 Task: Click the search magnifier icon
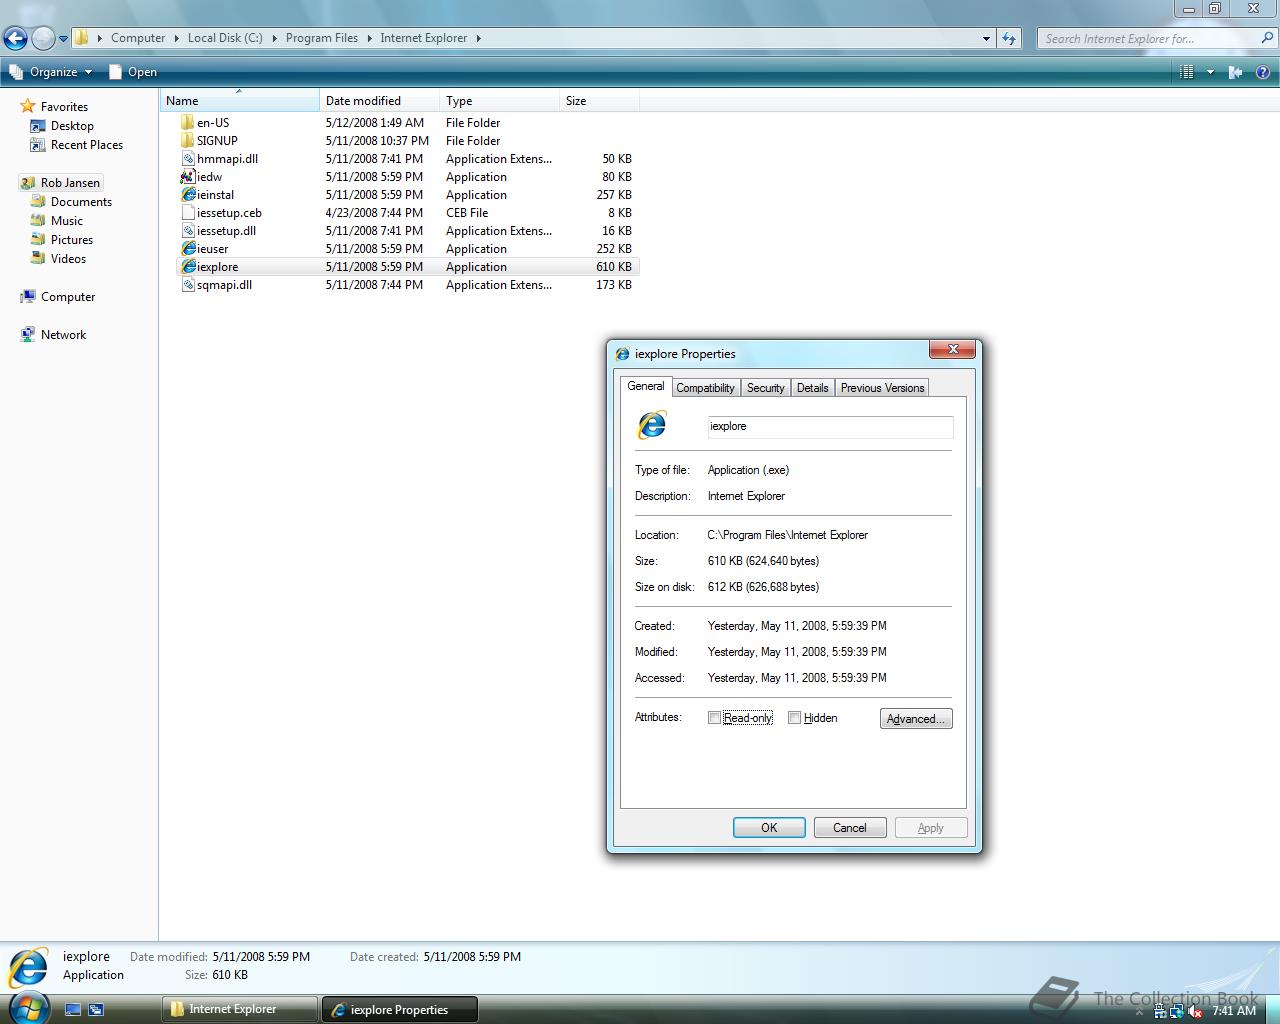coord(1267,38)
